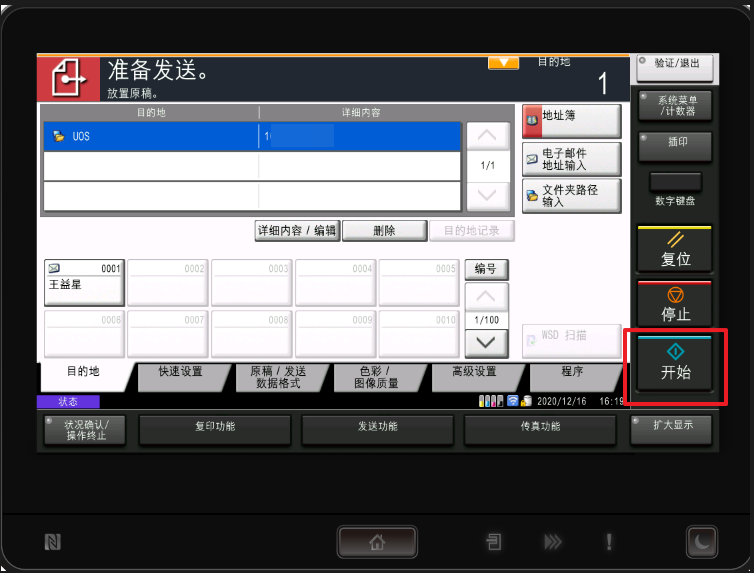This screenshot has height=573, width=754.
Task: Tap the WSD Scan (WSD 扫描) button
Action: point(572,340)
